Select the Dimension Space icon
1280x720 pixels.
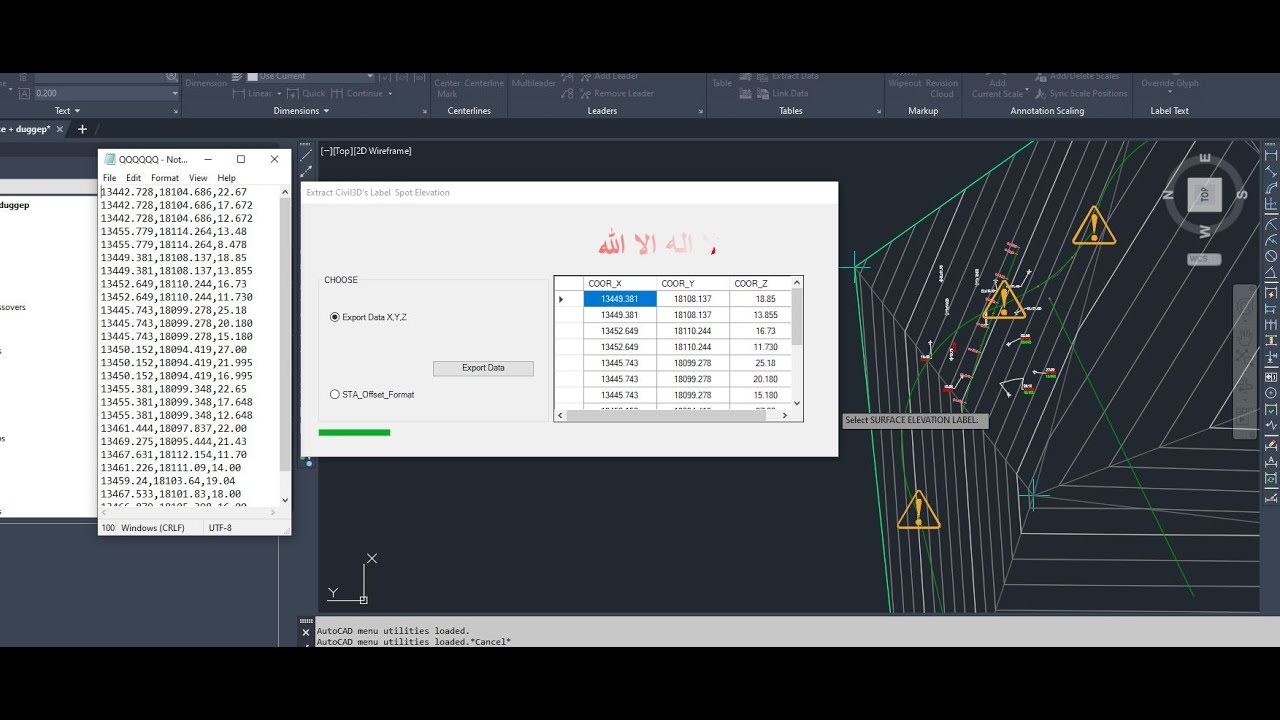[1271, 341]
